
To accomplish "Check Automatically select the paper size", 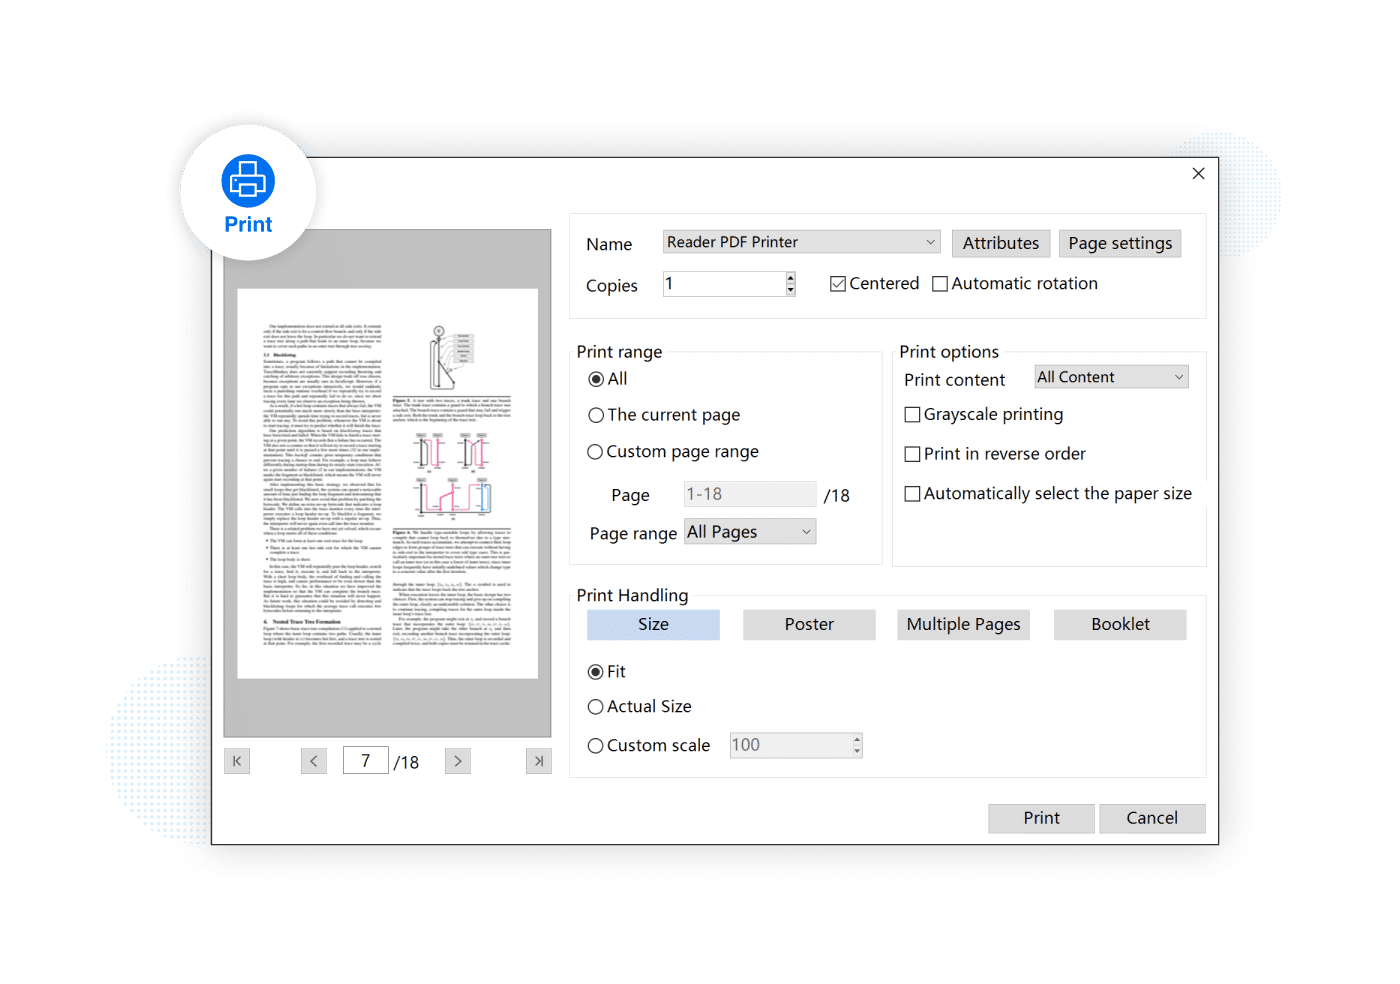I will [912, 494].
